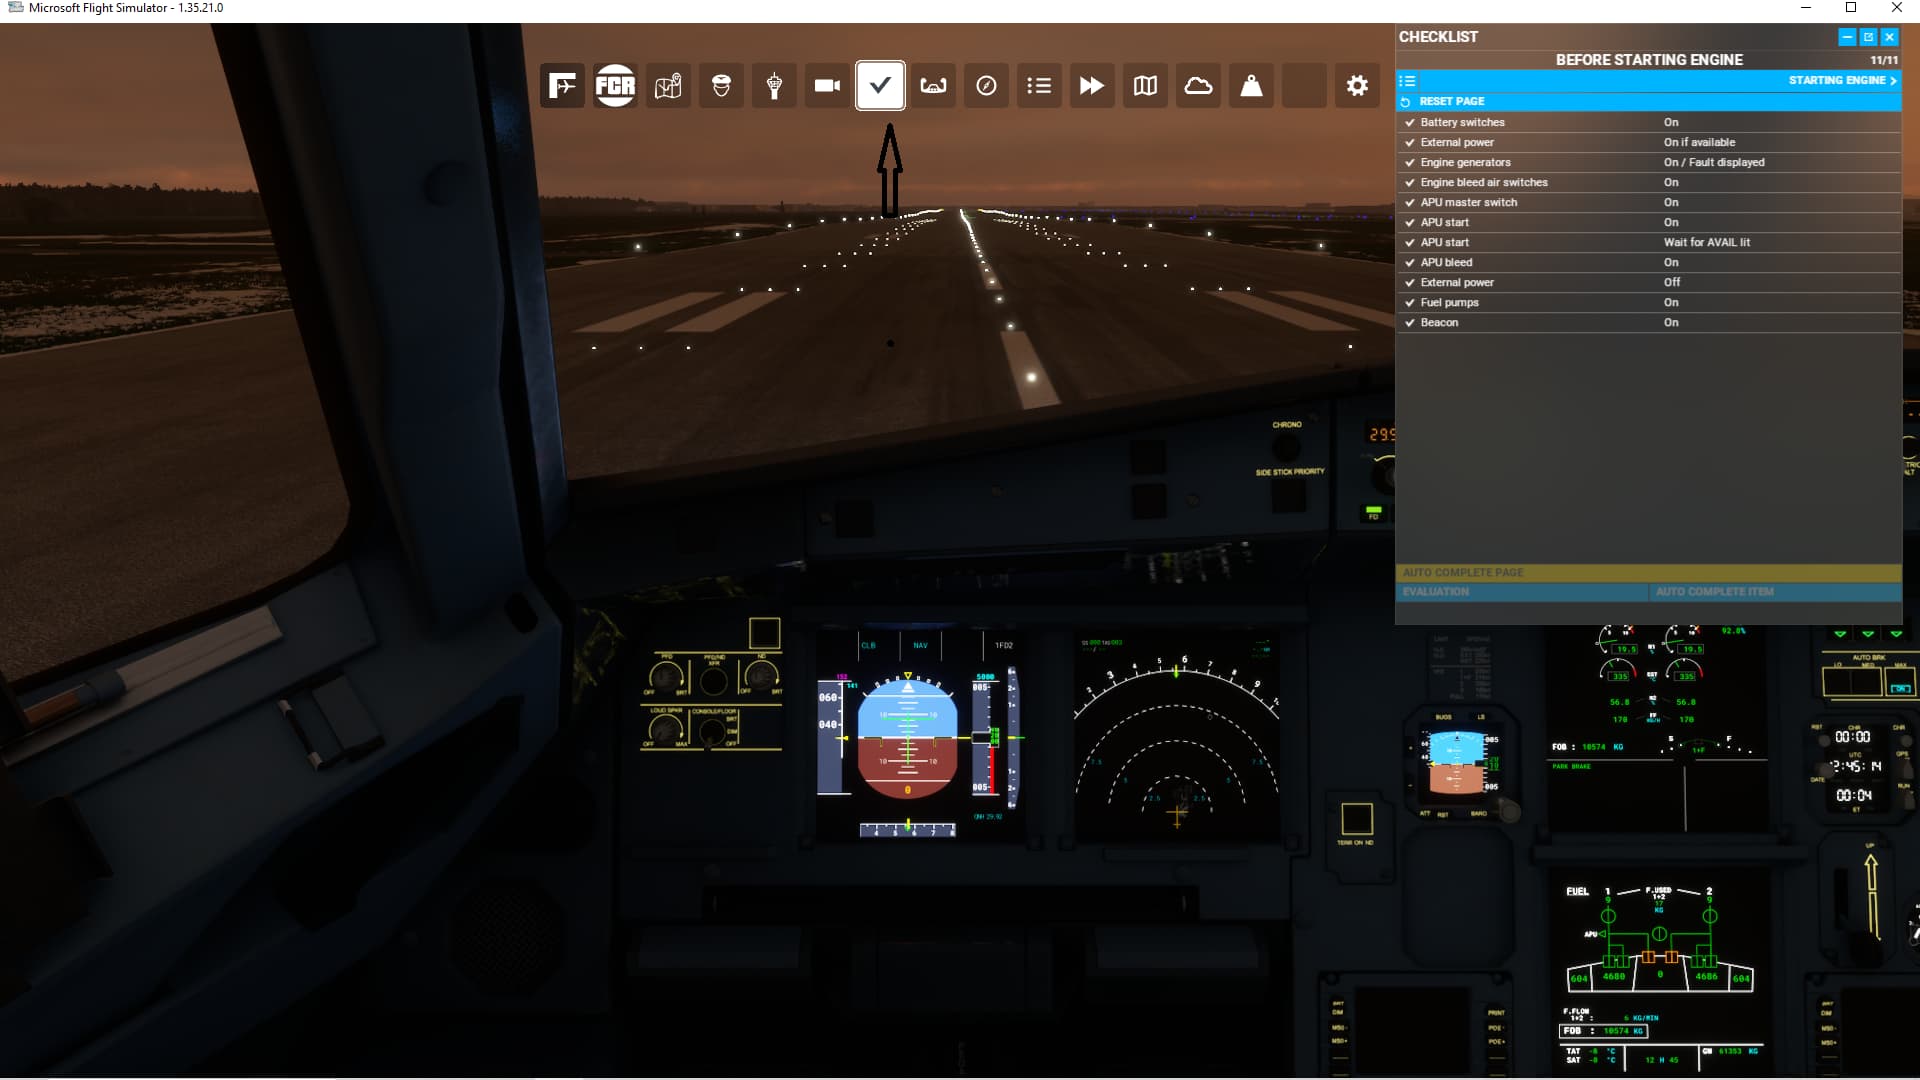
Task: Open the Objectives list icon
Action: [1040, 85]
